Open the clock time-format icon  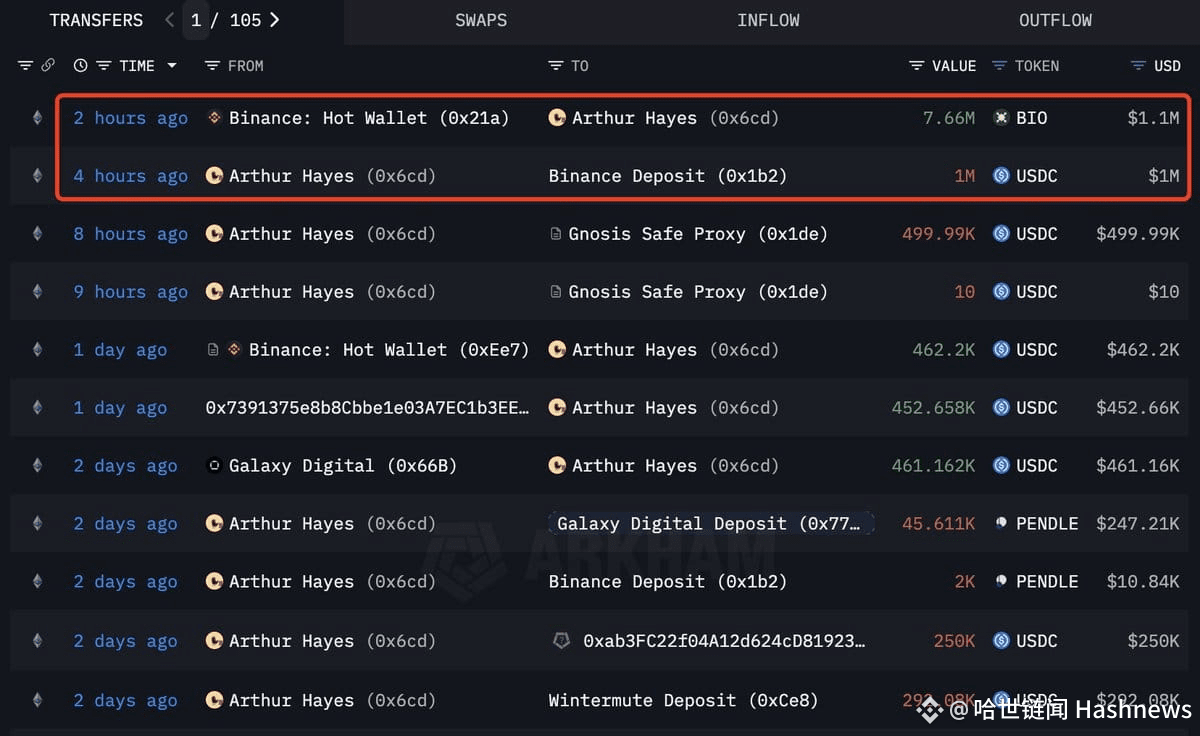80,65
